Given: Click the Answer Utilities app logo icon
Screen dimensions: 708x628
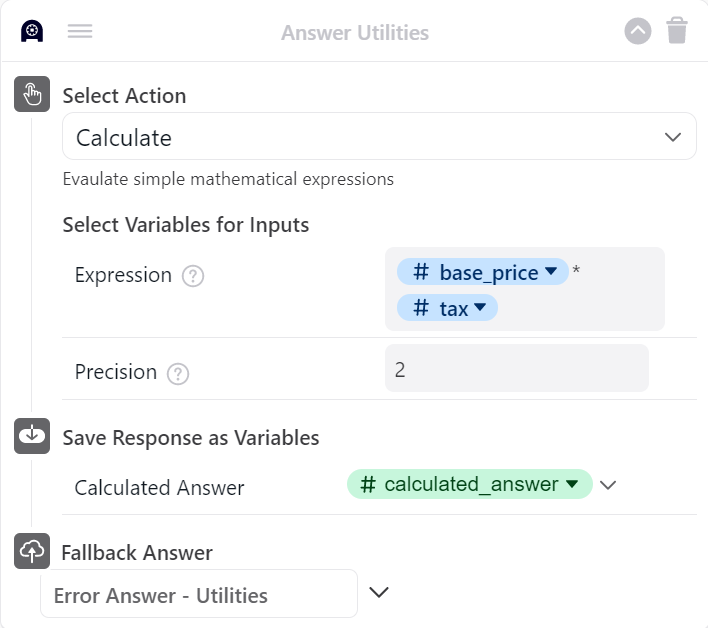Looking at the screenshot, I should pos(32,31).
